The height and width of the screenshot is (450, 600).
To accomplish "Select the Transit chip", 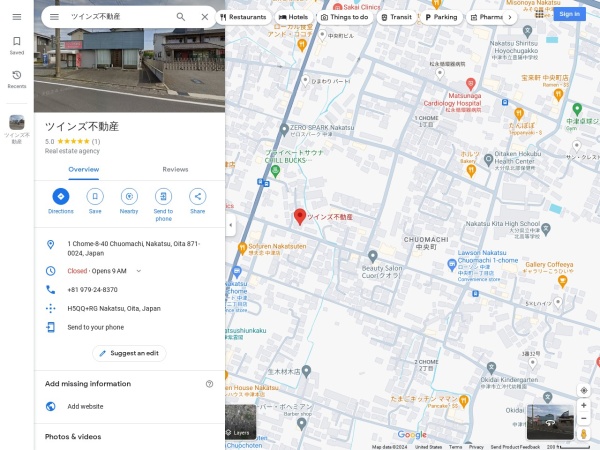I will coord(396,17).
